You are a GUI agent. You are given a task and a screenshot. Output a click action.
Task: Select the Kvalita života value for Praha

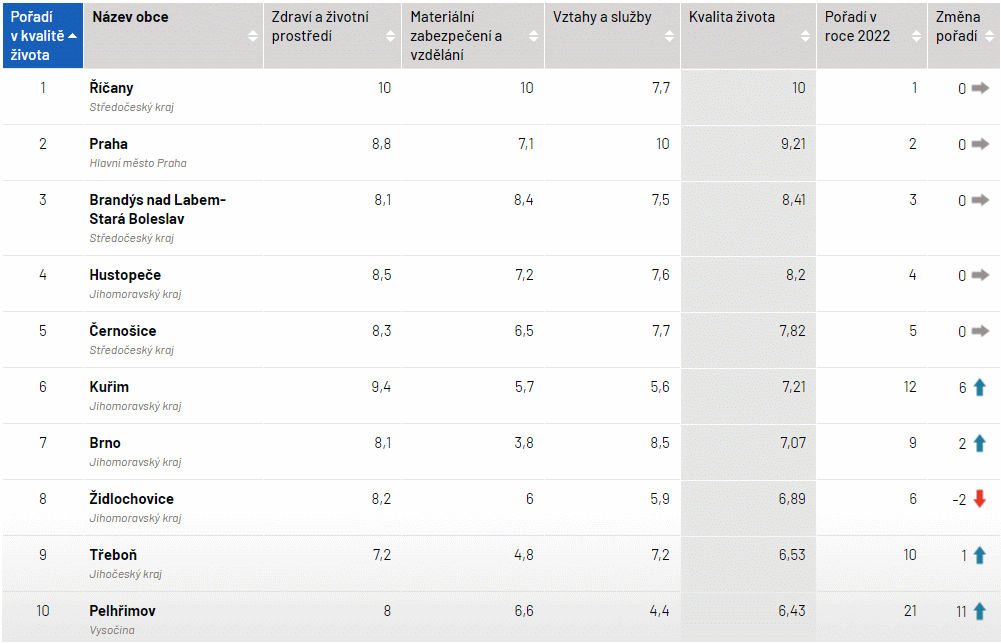click(x=792, y=144)
